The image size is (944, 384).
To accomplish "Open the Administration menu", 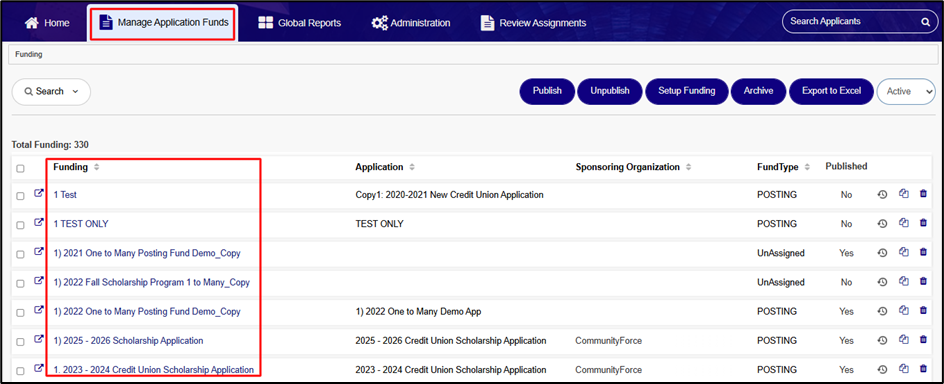I will point(411,23).
